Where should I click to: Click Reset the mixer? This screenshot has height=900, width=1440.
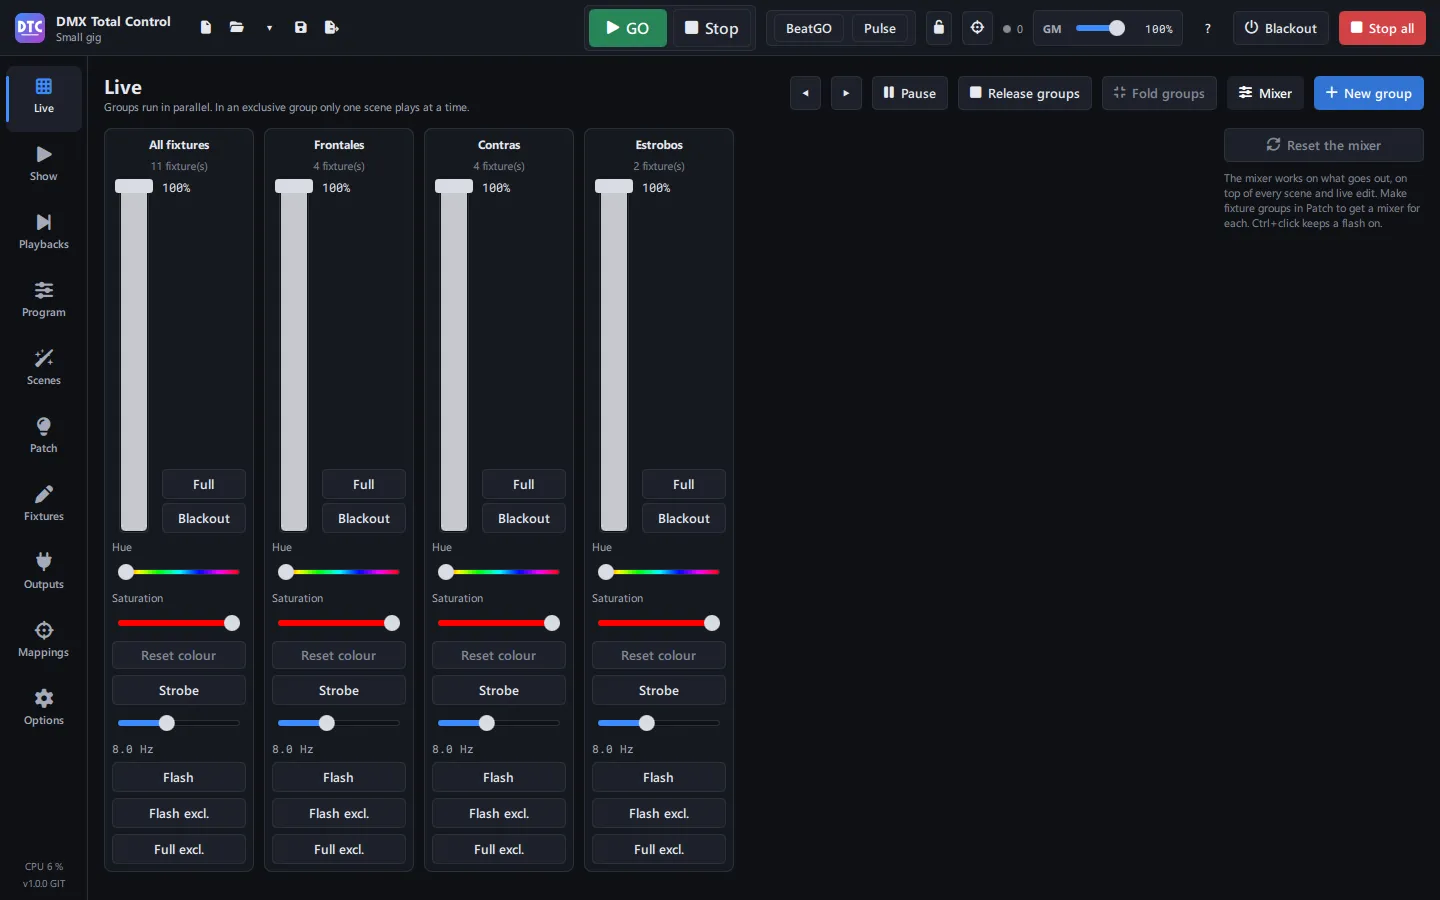point(1324,145)
